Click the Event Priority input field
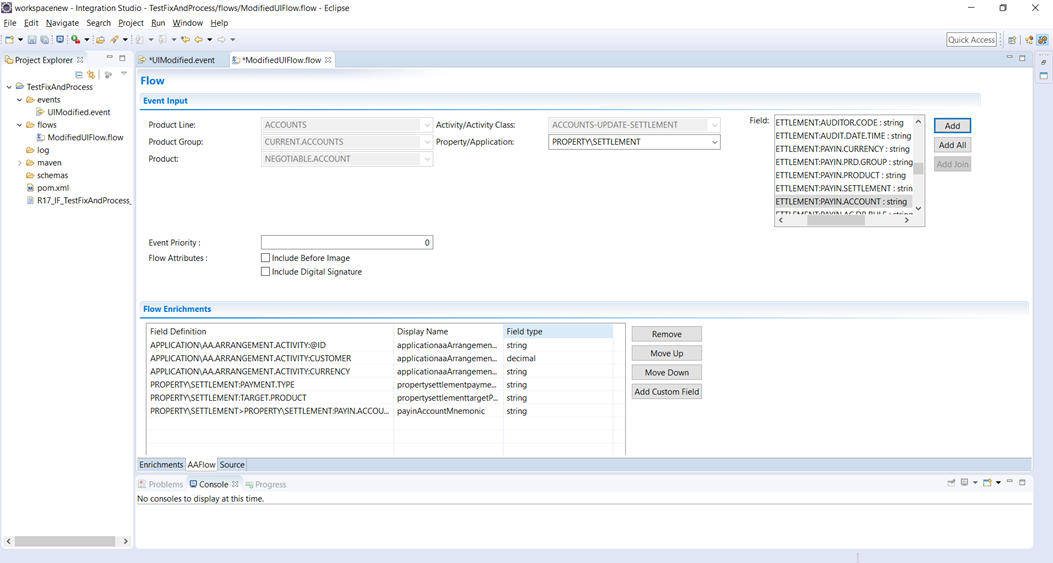Viewport: 1053px width, 563px height. click(x=346, y=242)
